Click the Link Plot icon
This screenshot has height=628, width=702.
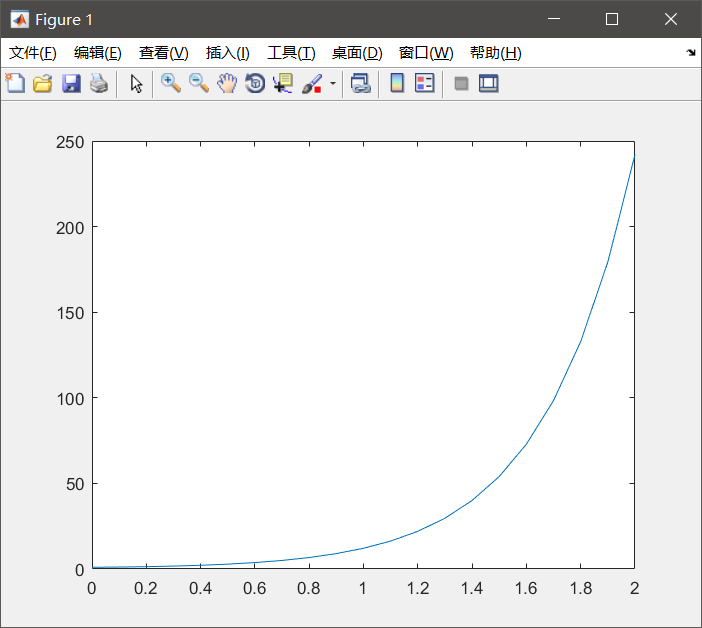pyautogui.click(x=361, y=83)
